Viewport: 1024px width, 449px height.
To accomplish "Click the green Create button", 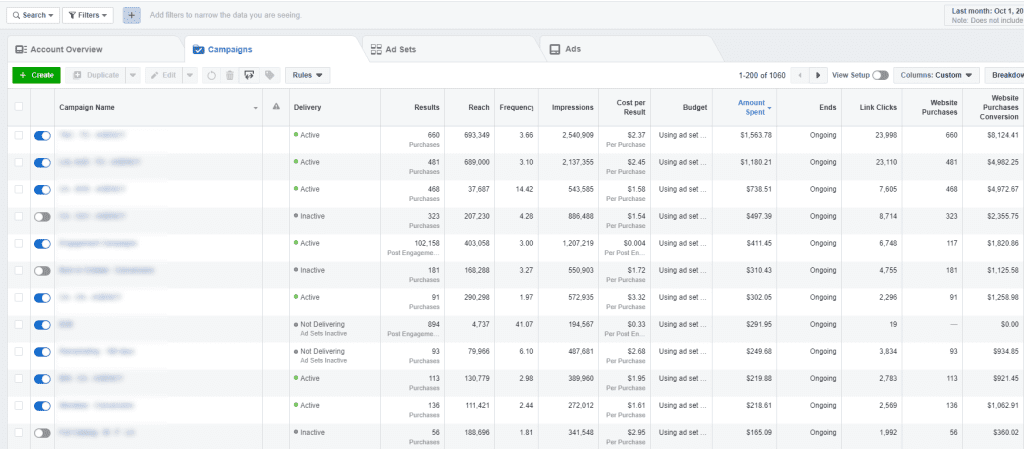I will (36, 75).
